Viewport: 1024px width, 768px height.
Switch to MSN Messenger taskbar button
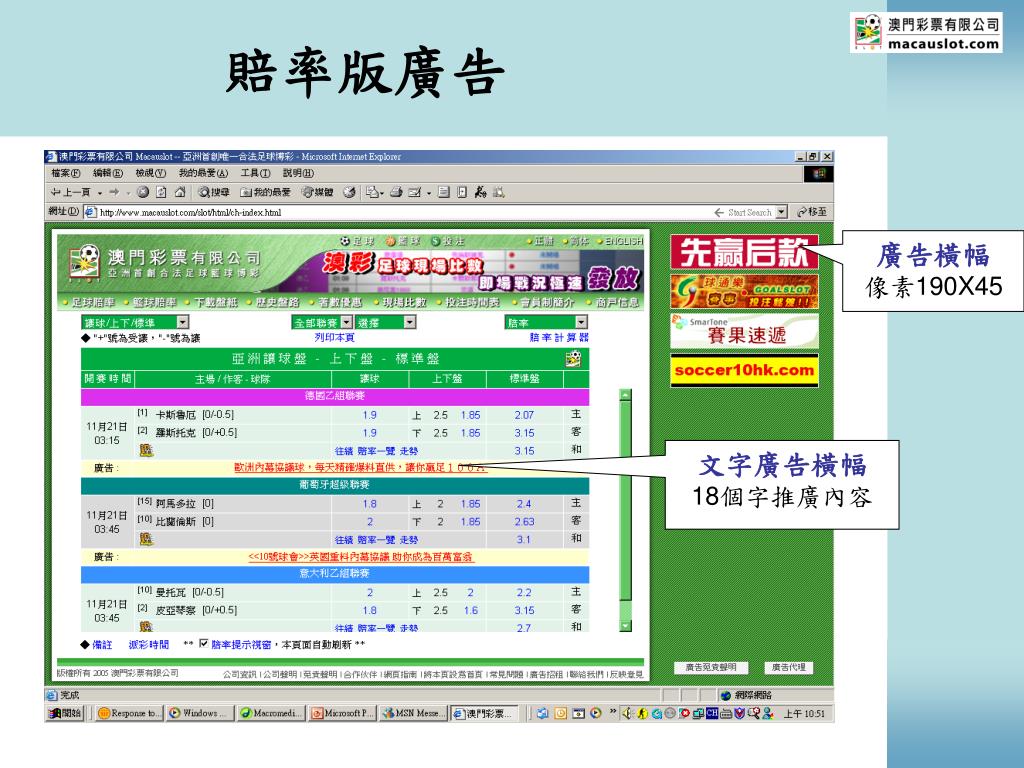click(x=413, y=713)
